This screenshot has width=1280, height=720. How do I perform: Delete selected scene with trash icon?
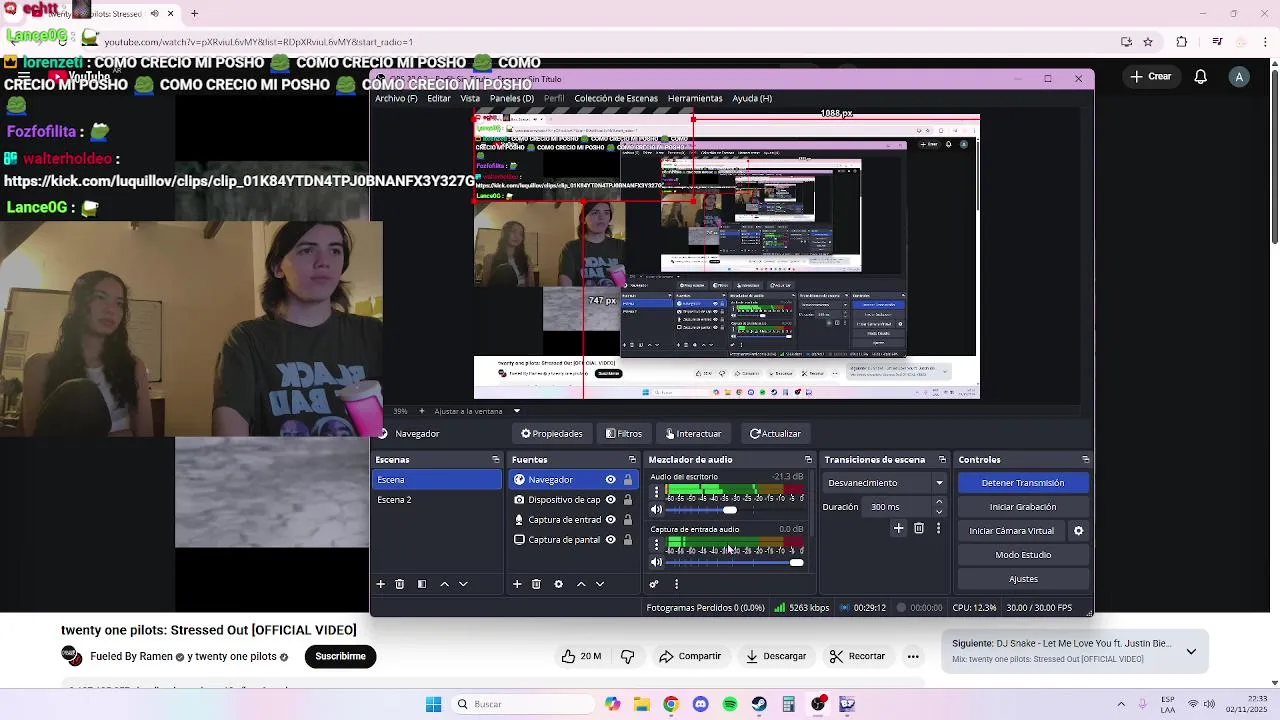pos(399,584)
